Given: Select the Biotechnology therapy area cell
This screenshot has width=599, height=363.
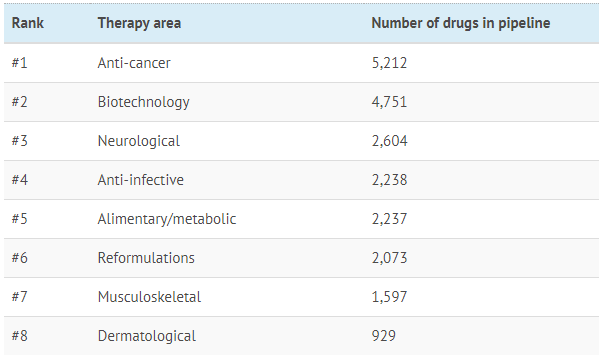Looking at the screenshot, I should (144, 102).
